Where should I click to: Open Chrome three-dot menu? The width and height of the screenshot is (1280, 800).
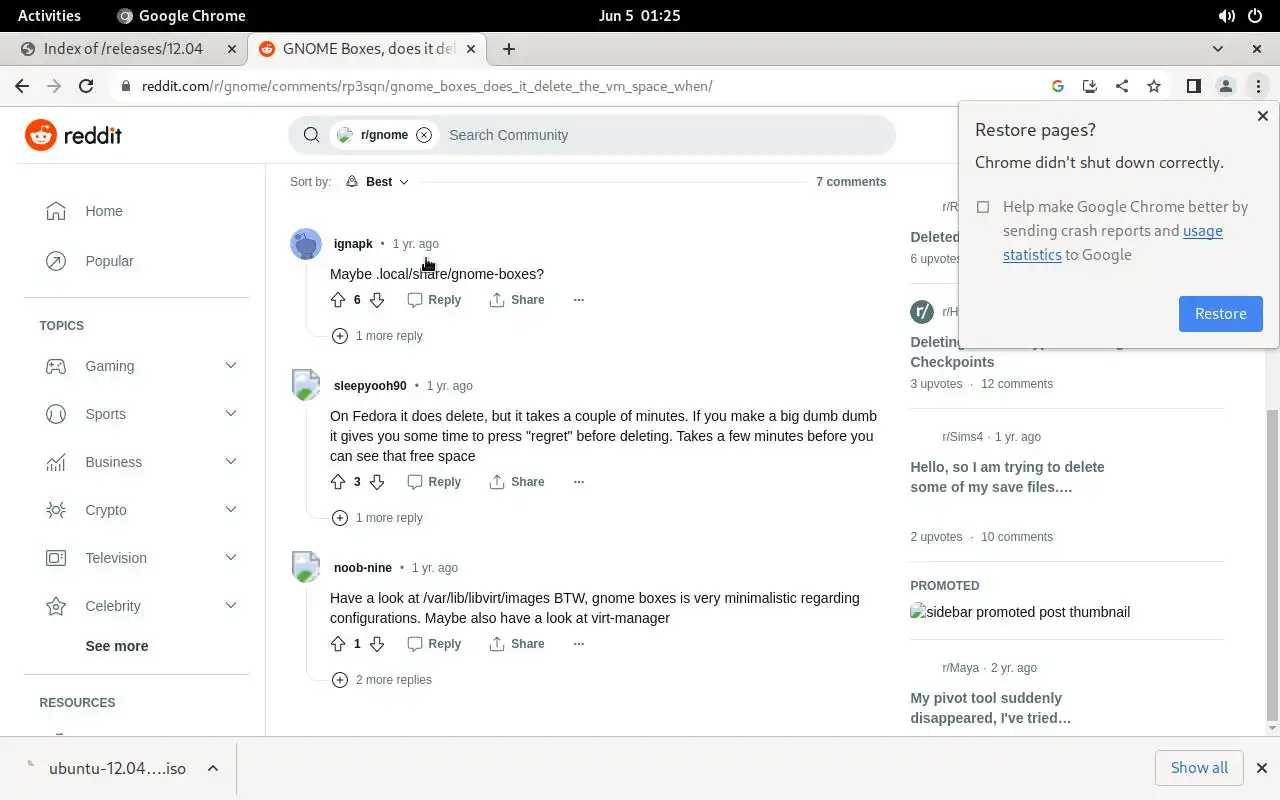[x=1258, y=86]
